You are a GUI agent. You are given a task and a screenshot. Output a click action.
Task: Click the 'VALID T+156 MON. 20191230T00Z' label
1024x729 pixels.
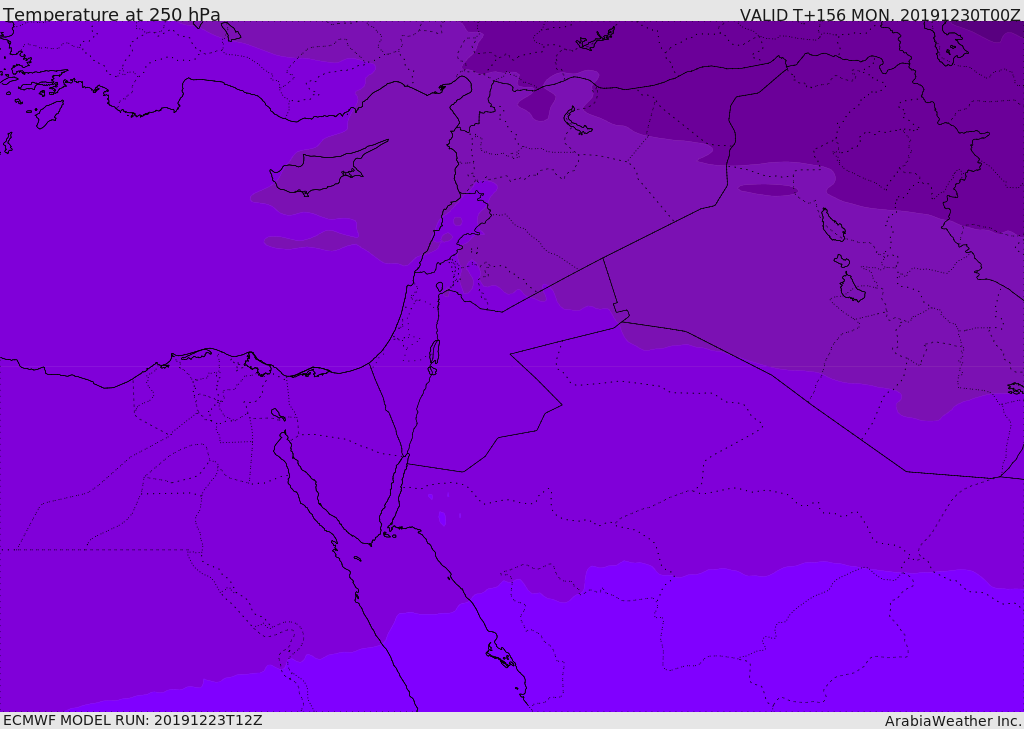(x=880, y=15)
